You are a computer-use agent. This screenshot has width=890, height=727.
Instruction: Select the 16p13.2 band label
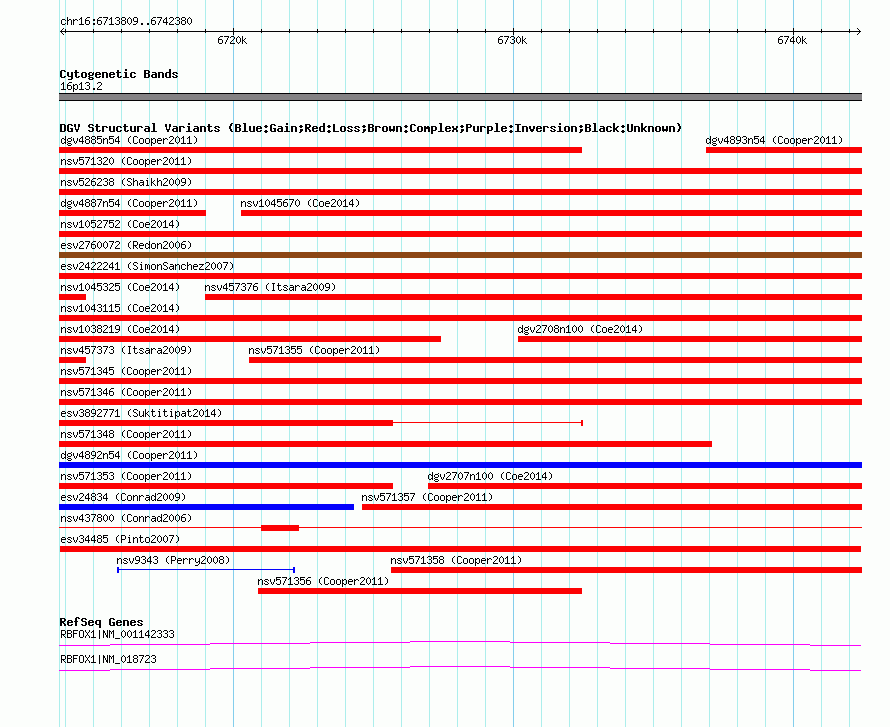81,86
